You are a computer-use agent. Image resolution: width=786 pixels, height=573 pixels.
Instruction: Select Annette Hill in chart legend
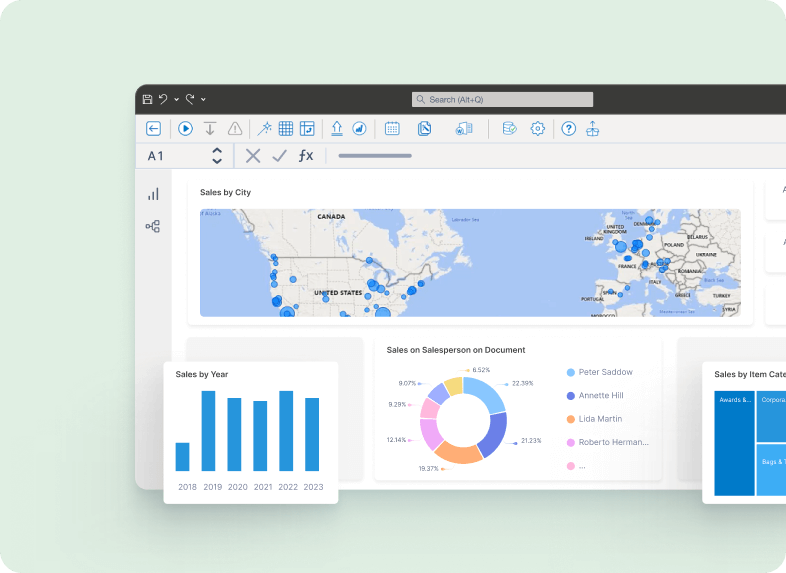coord(595,396)
